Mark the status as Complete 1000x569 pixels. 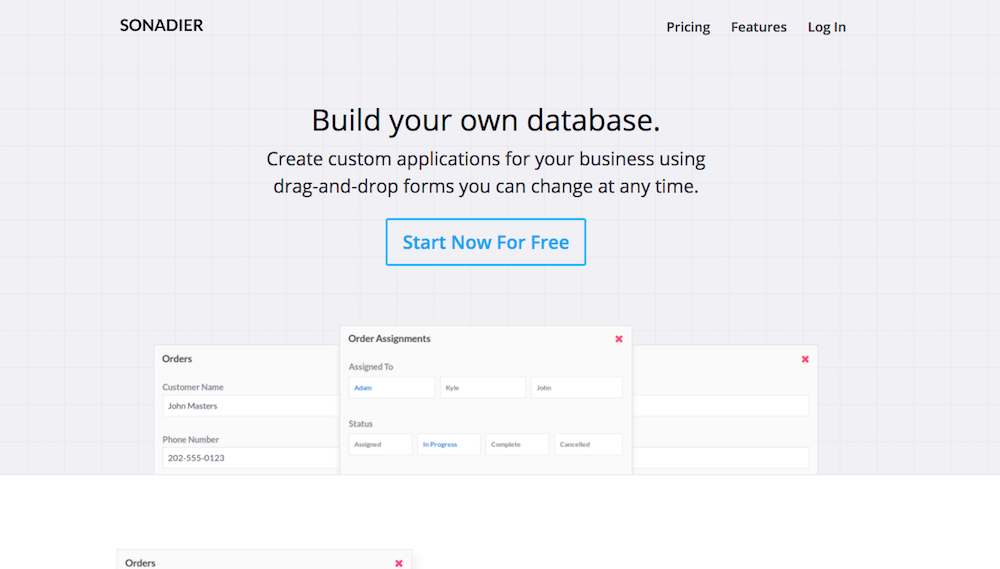[517, 444]
